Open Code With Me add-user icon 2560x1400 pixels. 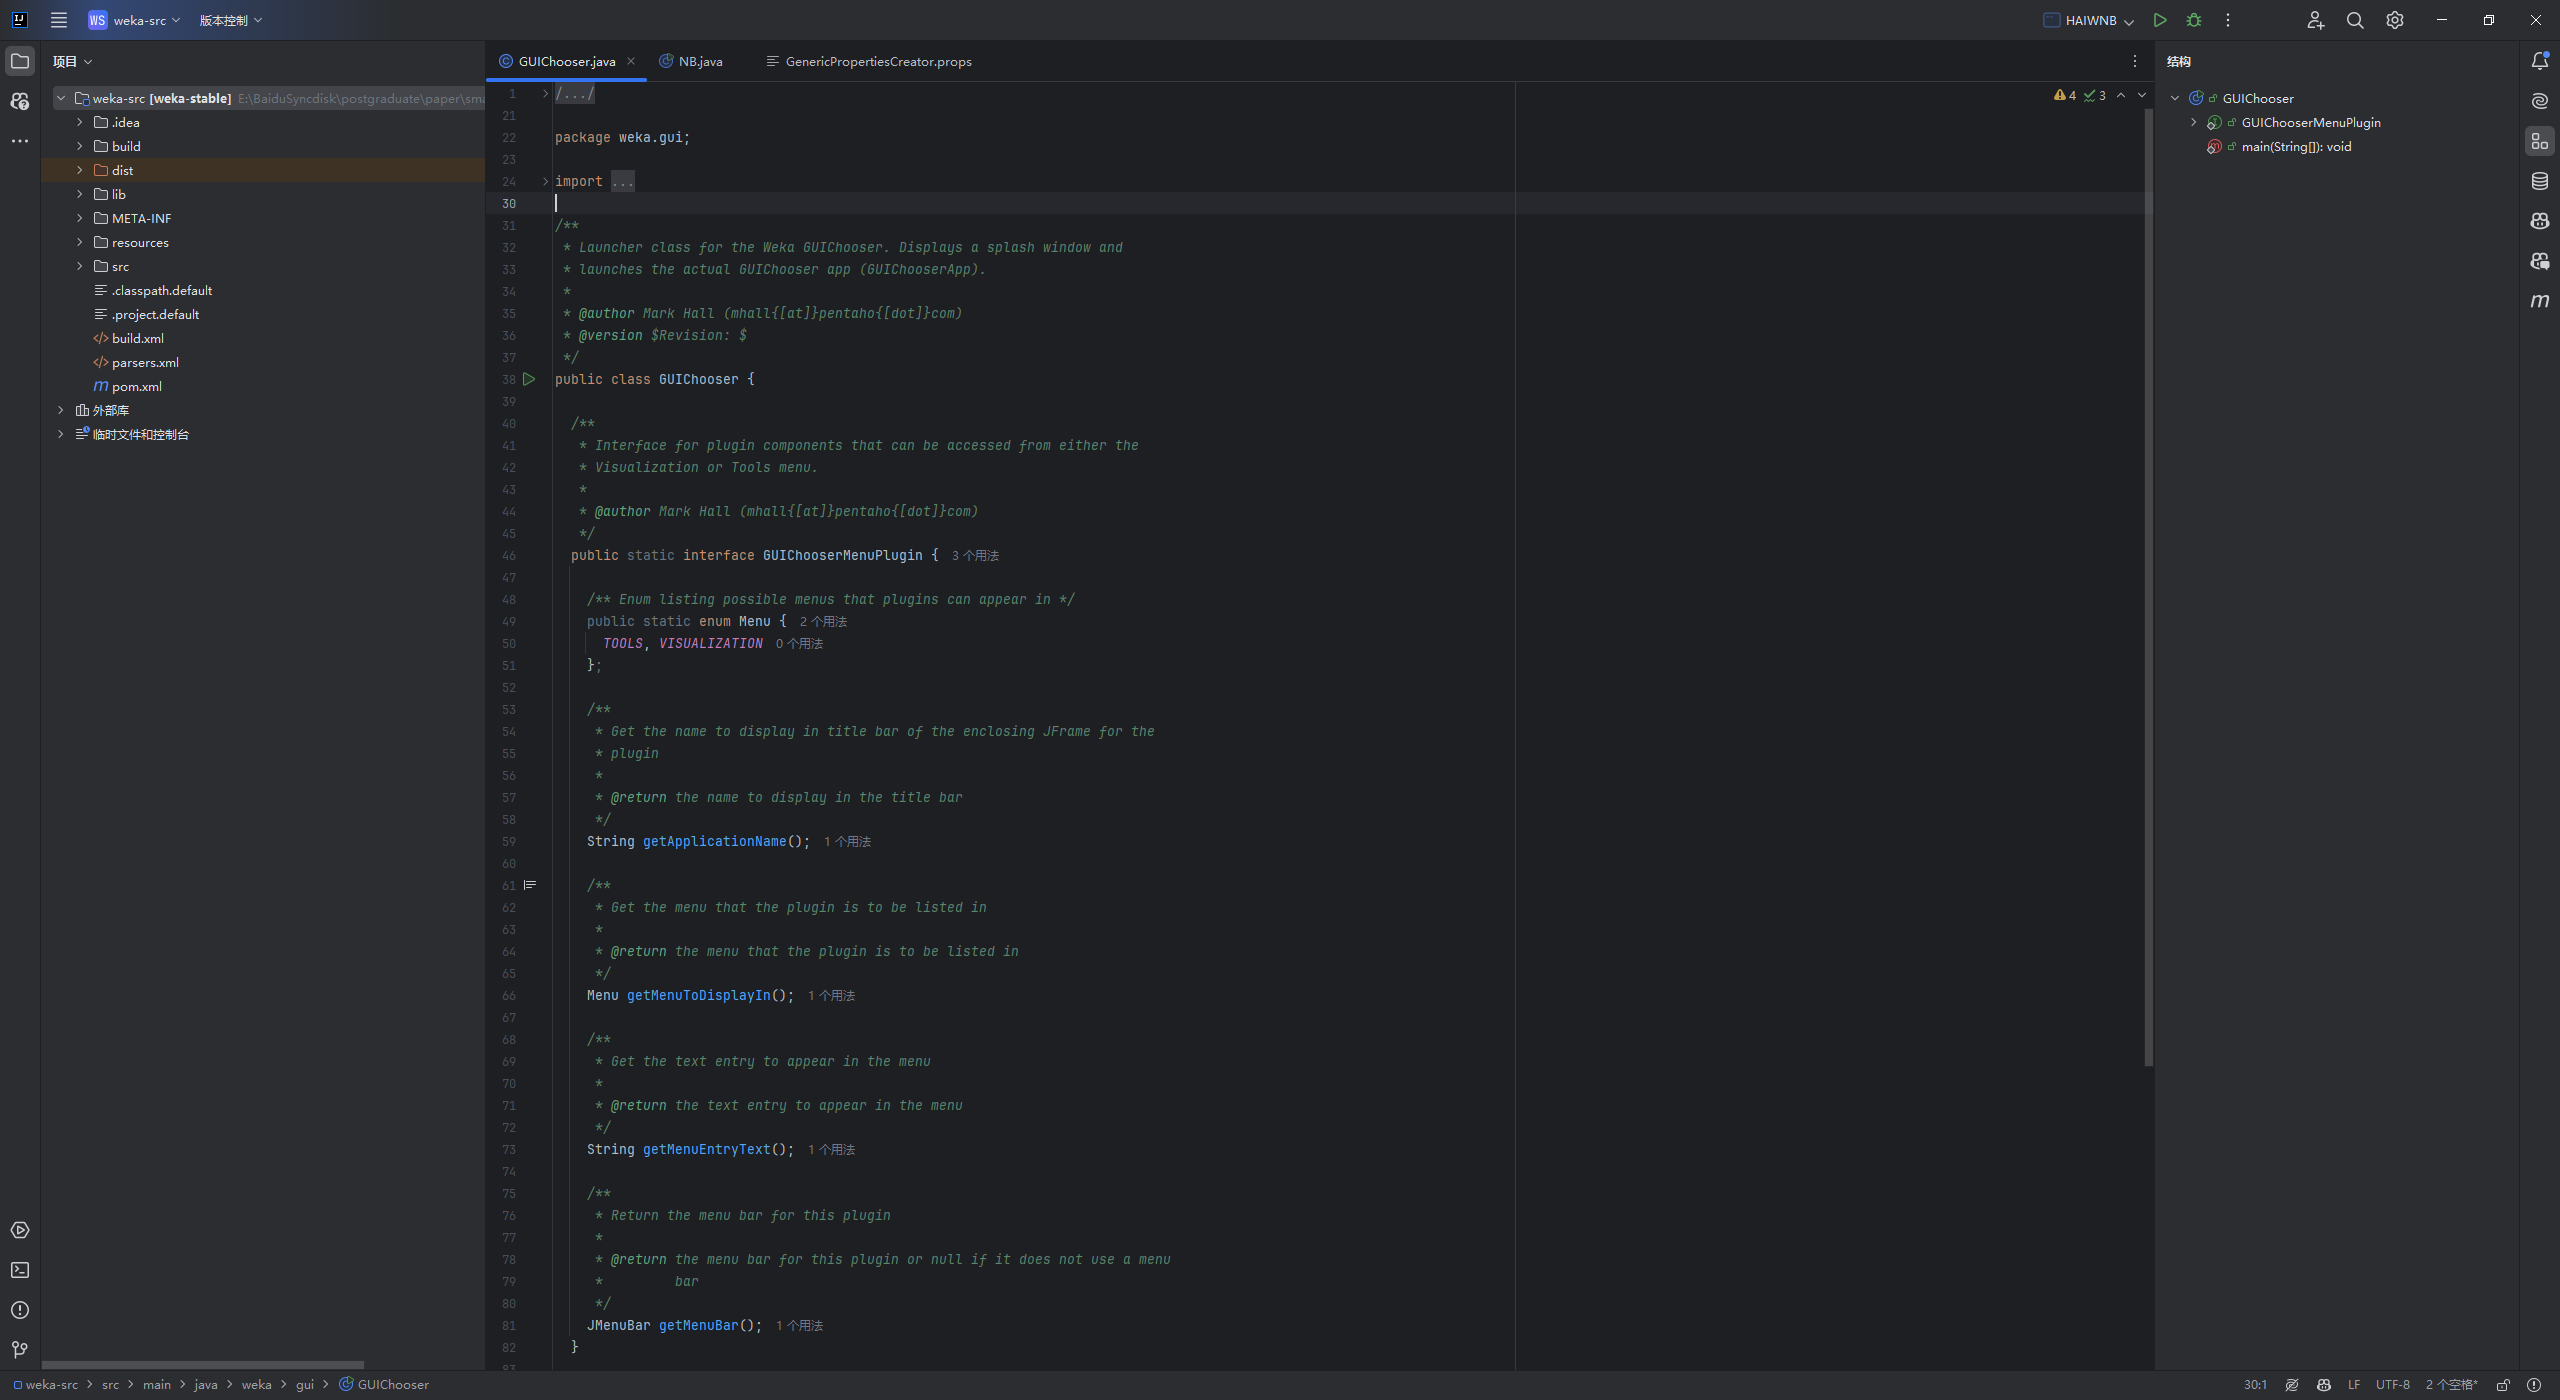[2316, 20]
